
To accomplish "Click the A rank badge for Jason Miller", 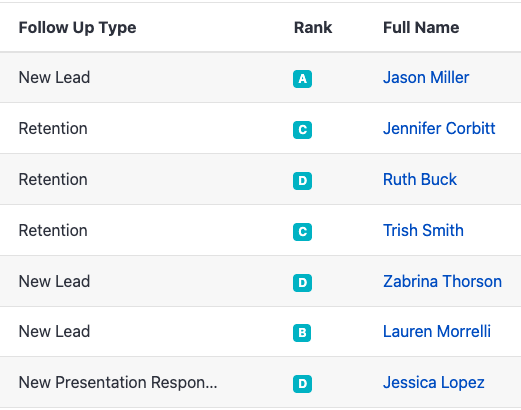I will point(302,79).
